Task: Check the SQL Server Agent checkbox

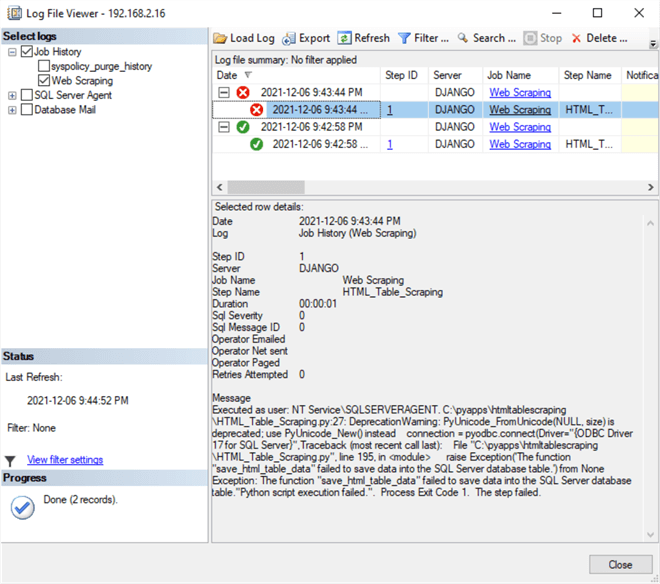Action: (x=27, y=95)
